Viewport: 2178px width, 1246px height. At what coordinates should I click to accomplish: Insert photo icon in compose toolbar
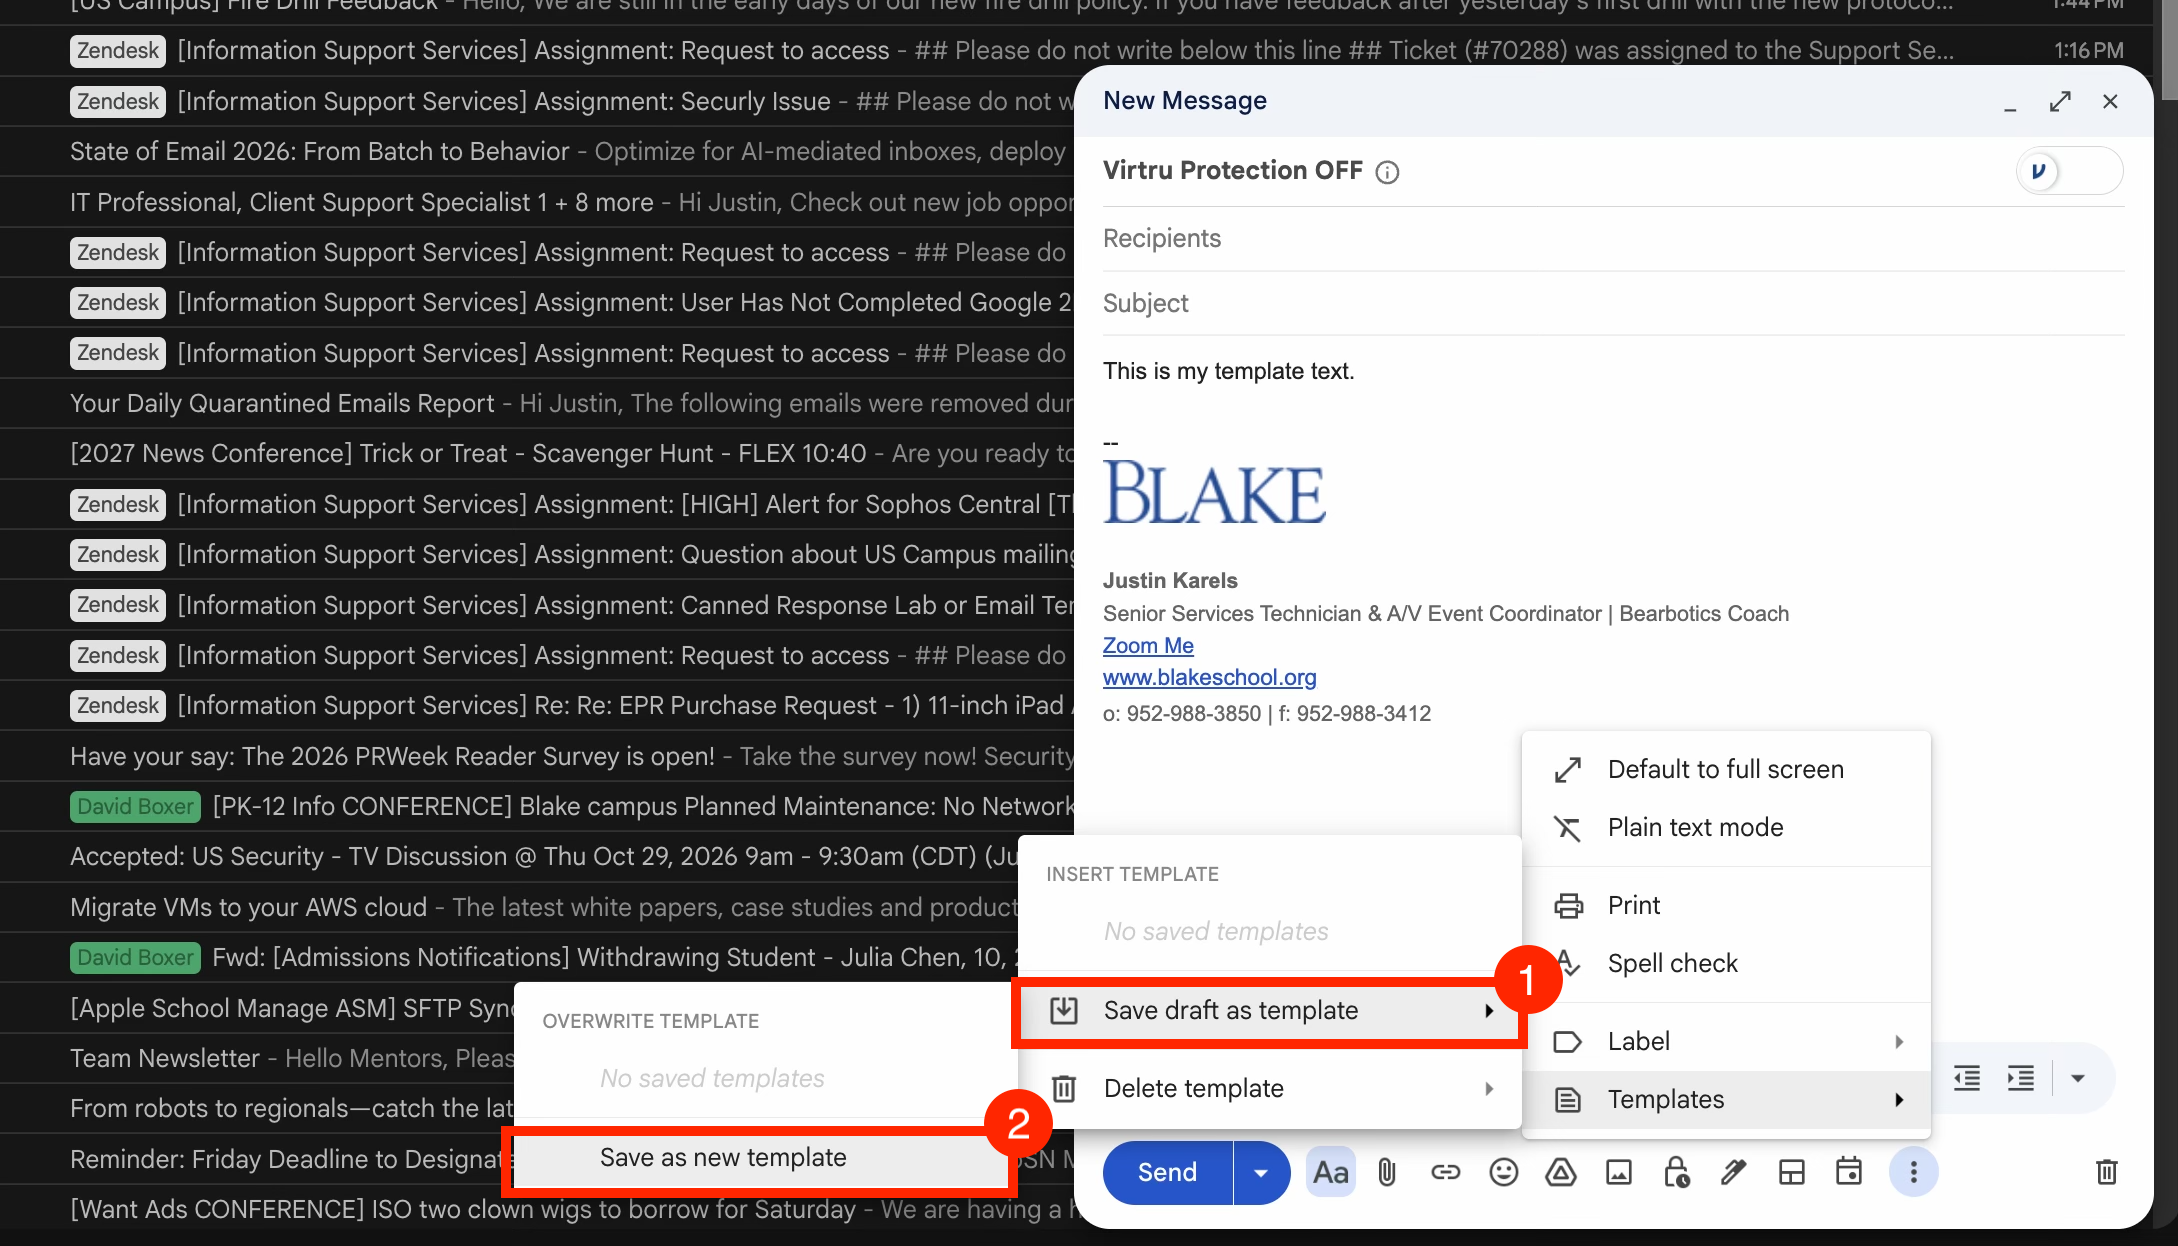tap(1619, 1173)
